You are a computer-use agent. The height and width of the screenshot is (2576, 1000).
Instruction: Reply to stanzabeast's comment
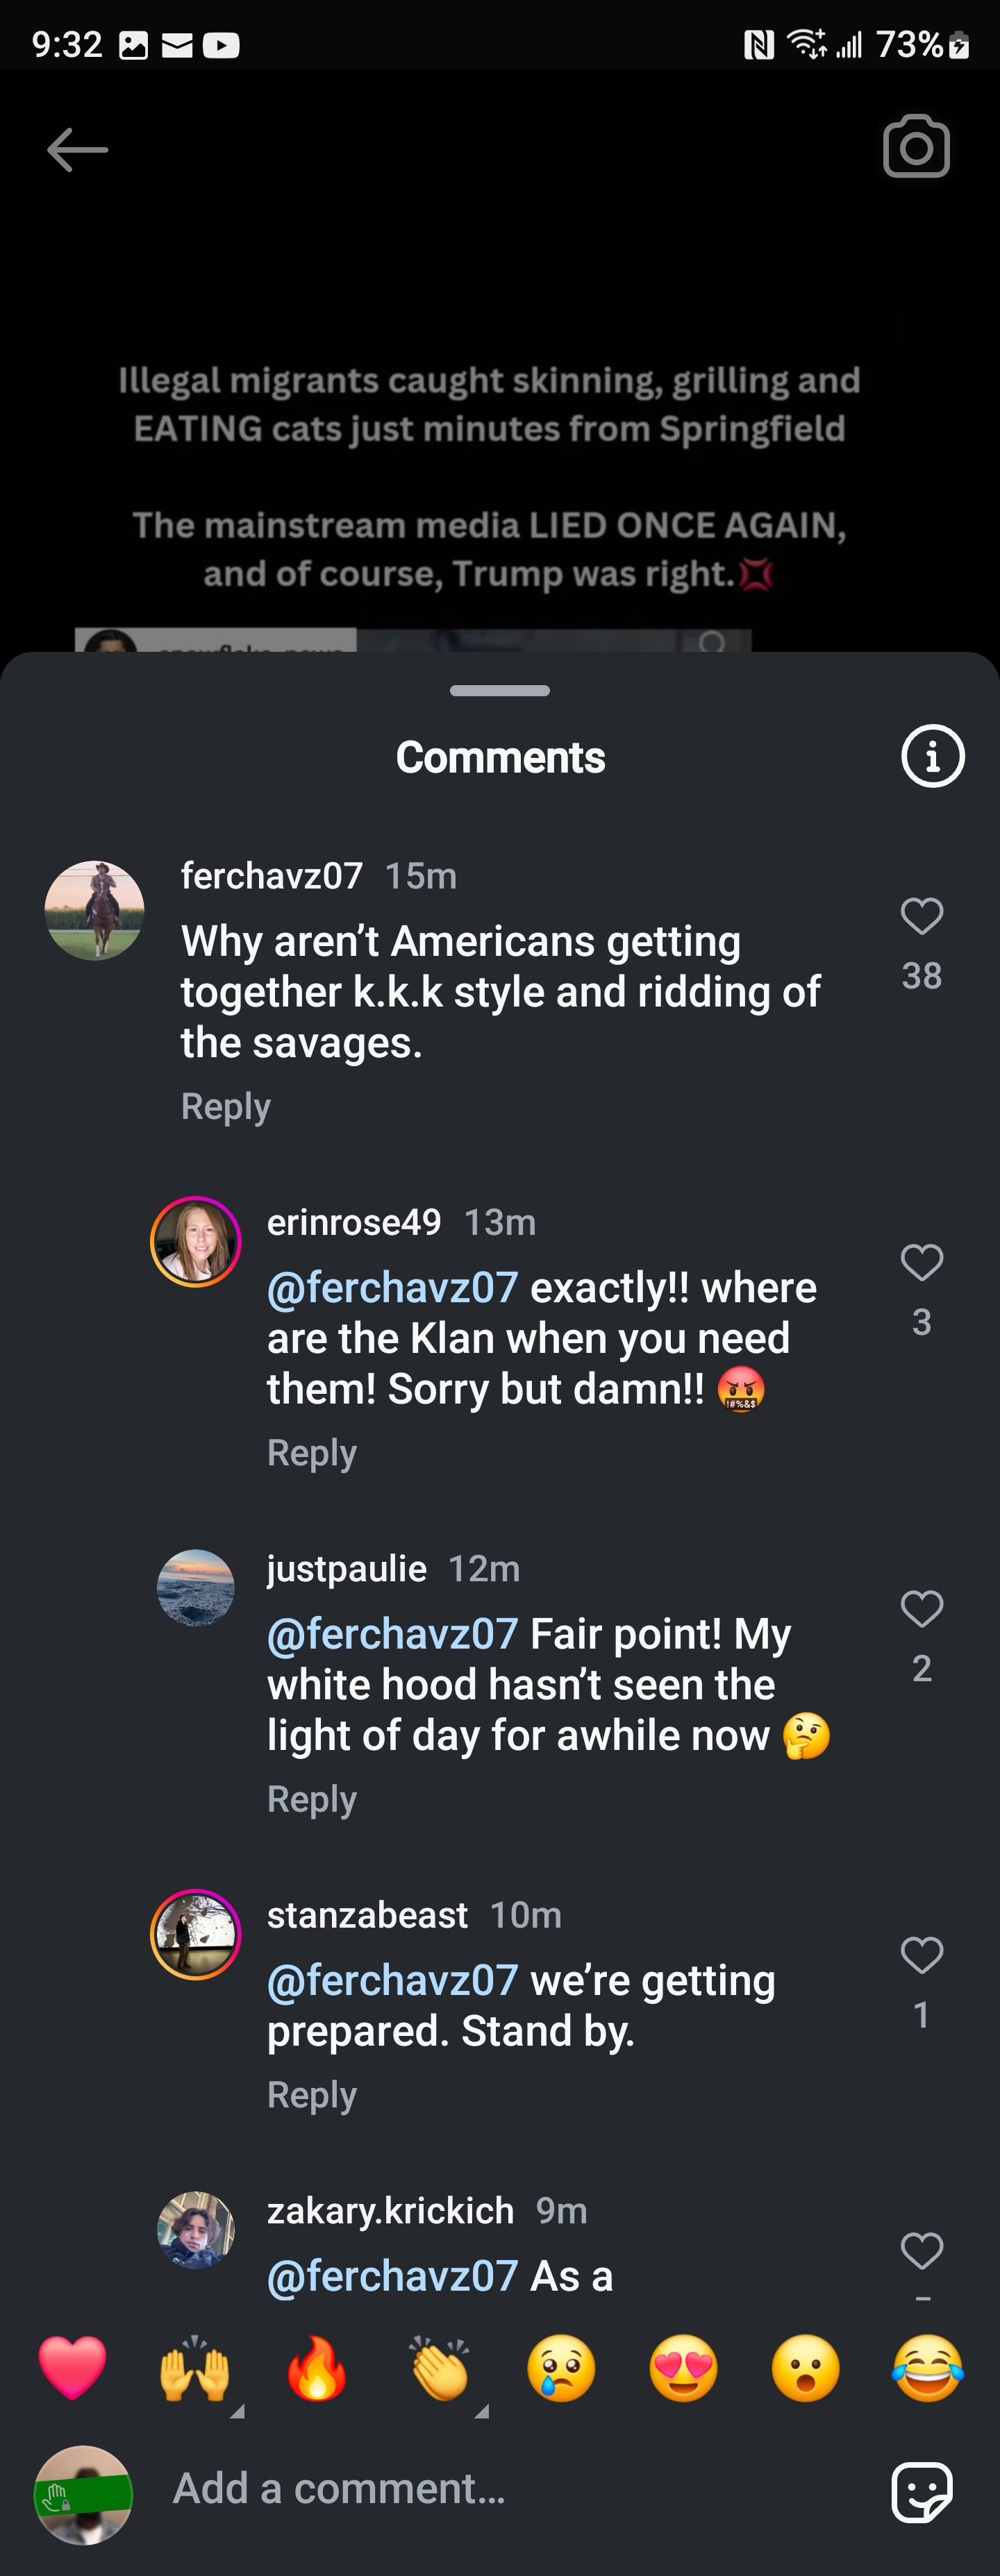pyautogui.click(x=312, y=2095)
